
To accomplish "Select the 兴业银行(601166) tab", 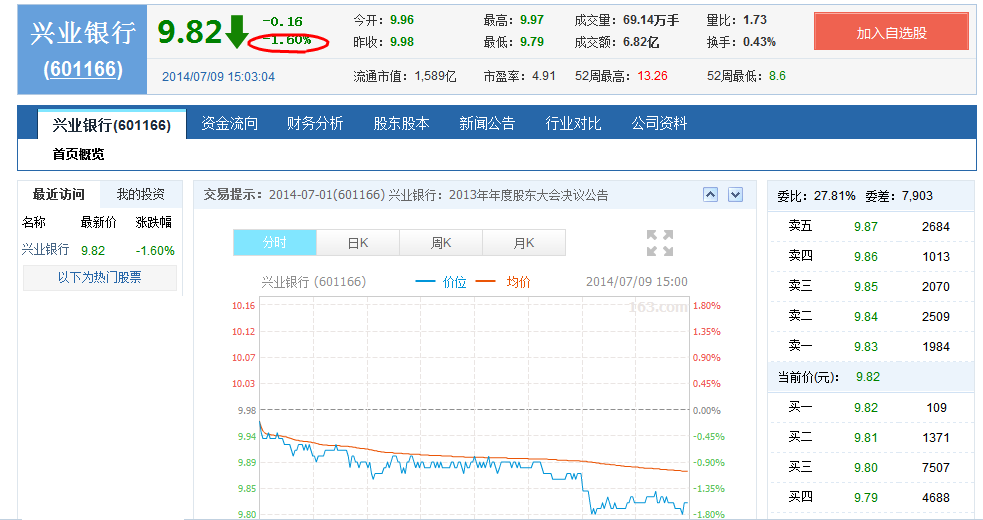I will click(x=112, y=124).
